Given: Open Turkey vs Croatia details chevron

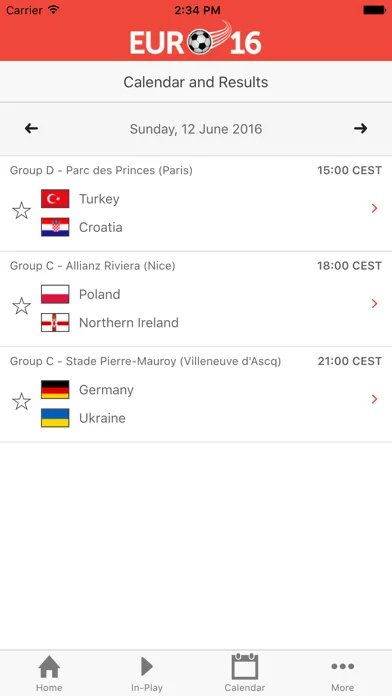Looking at the screenshot, I should 375,208.
